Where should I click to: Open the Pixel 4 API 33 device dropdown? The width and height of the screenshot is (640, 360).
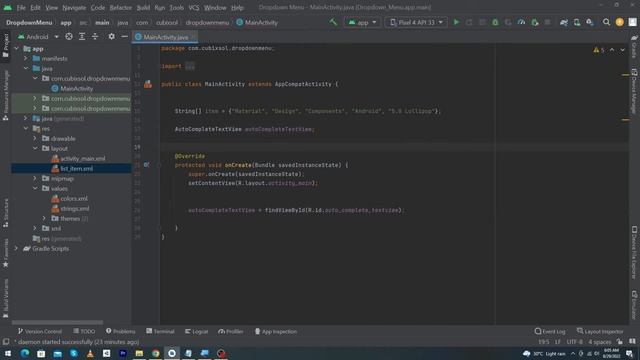click(416, 22)
